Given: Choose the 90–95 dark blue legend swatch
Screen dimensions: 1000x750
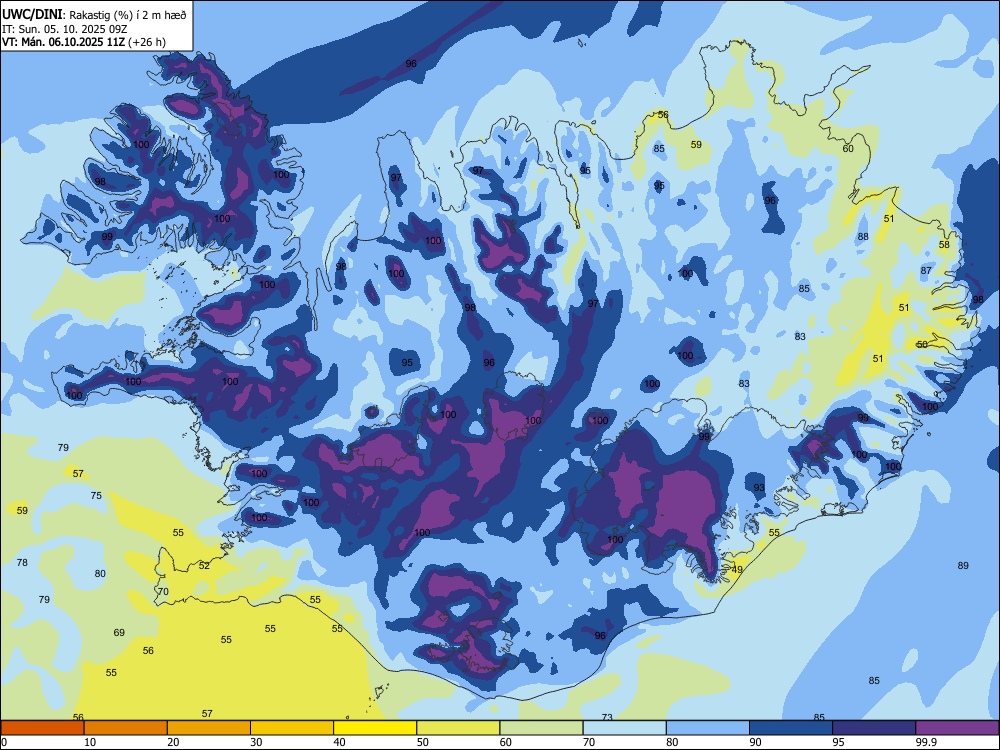Looking at the screenshot, I should point(791,728).
